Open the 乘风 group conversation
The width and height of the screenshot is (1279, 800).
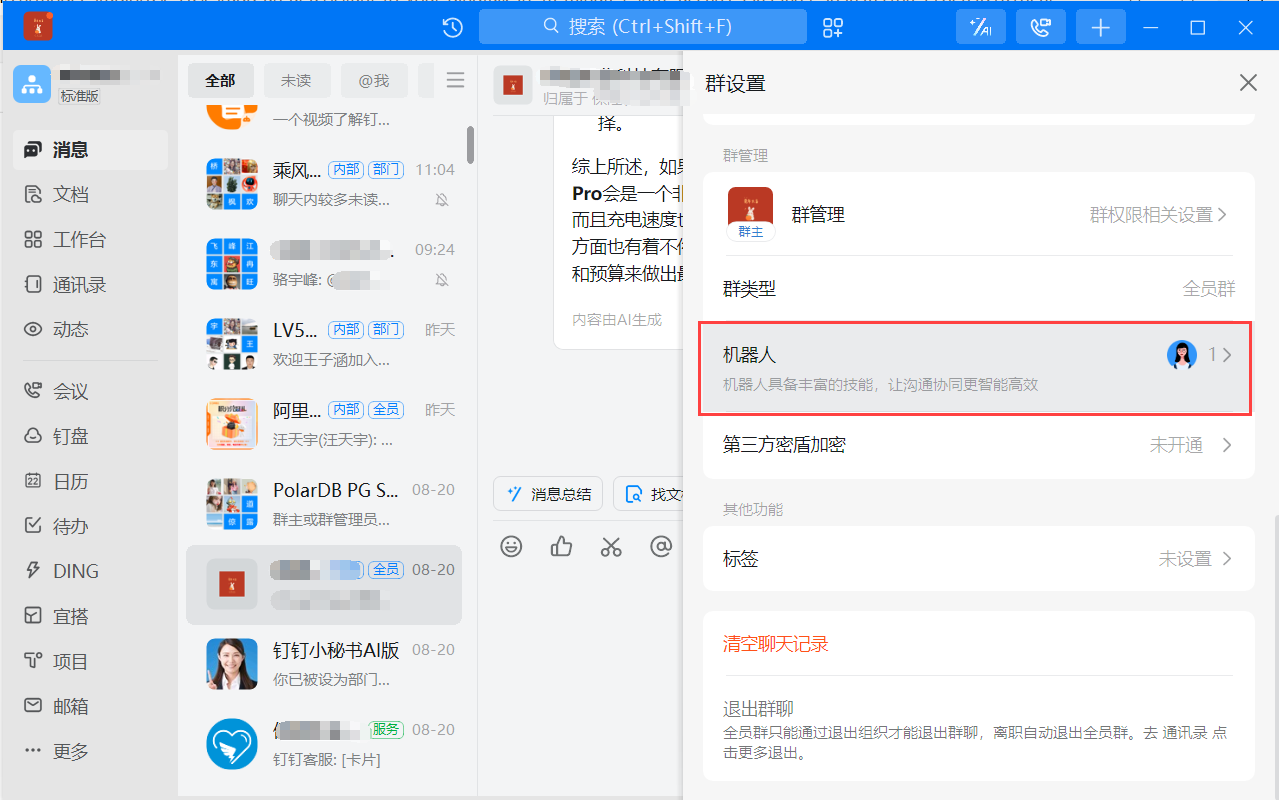[324, 184]
